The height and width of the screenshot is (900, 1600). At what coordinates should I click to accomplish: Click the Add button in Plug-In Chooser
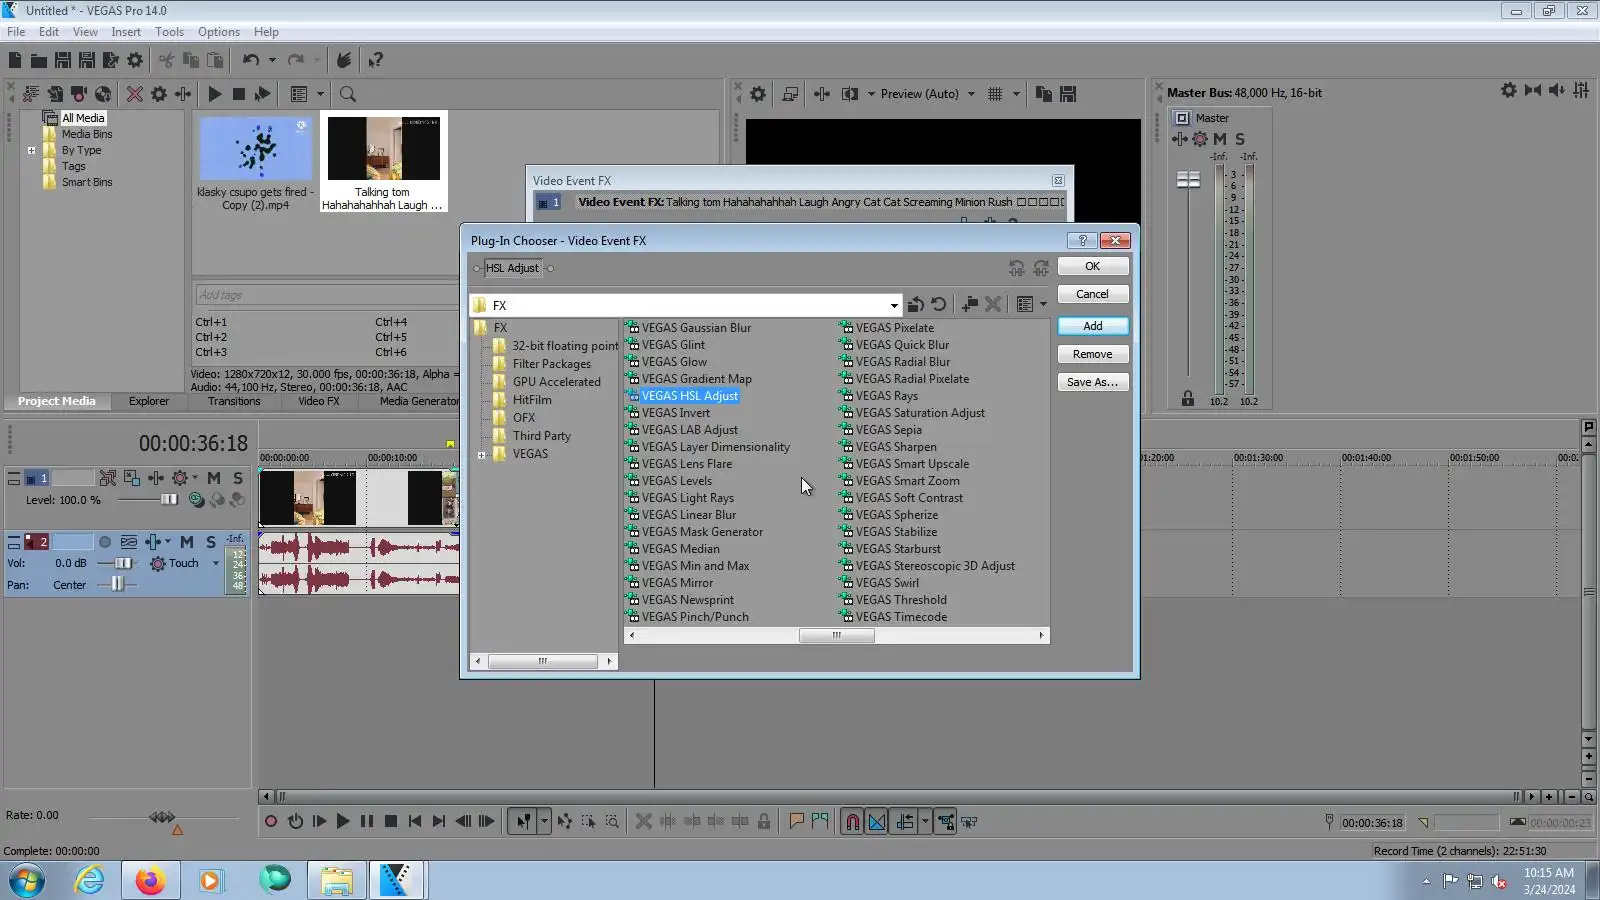pyautogui.click(x=1093, y=326)
